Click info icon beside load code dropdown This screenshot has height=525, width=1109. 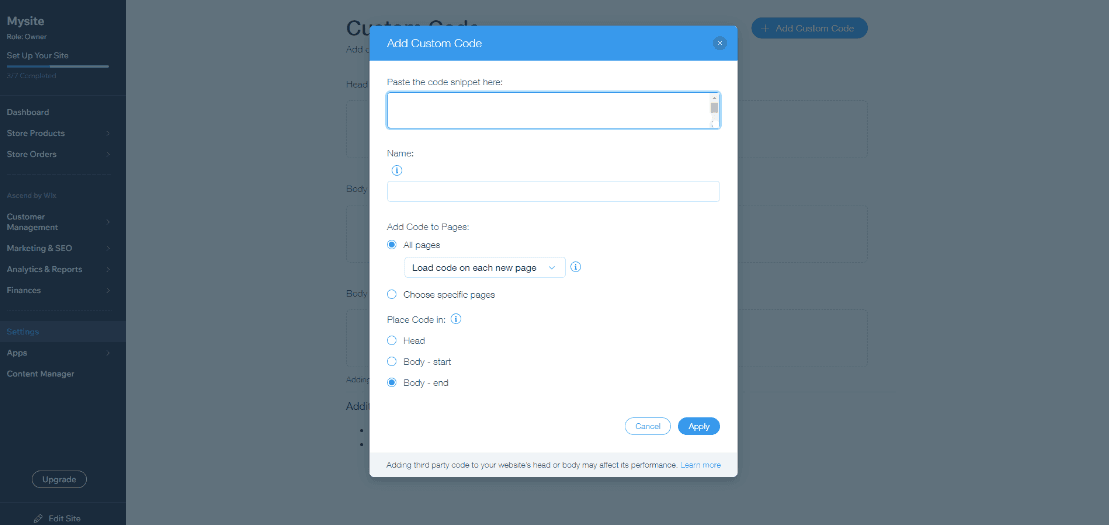click(576, 268)
